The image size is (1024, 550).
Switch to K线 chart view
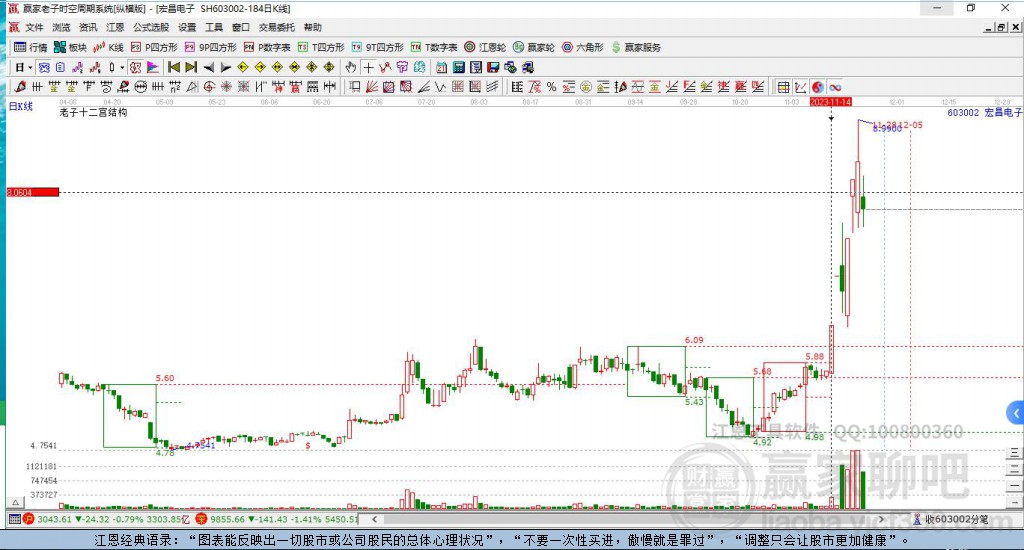click(x=108, y=47)
